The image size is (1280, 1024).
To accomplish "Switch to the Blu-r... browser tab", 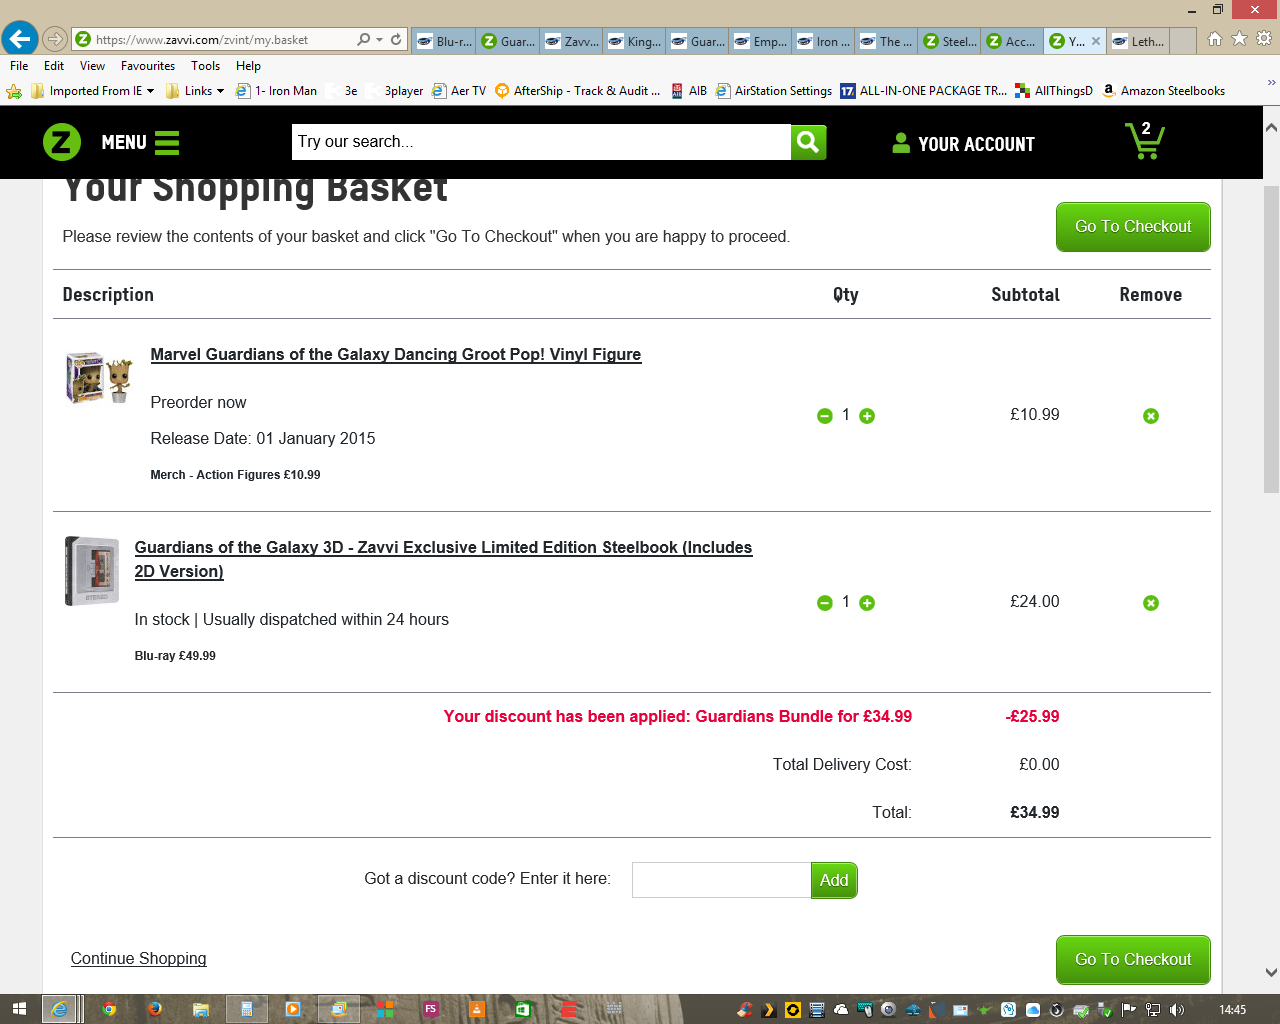I will click(444, 41).
